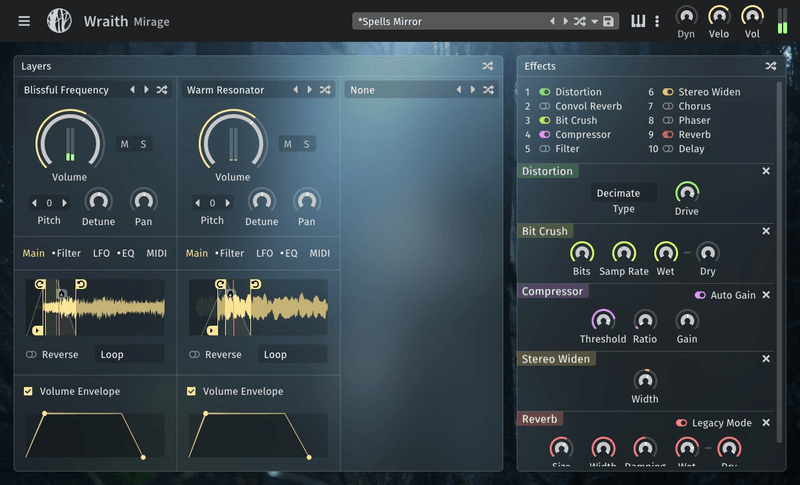Uncheck Volume Envelope for Warm Resonator layer
Image resolution: width=800 pixels, height=485 pixels.
point(191,391)
